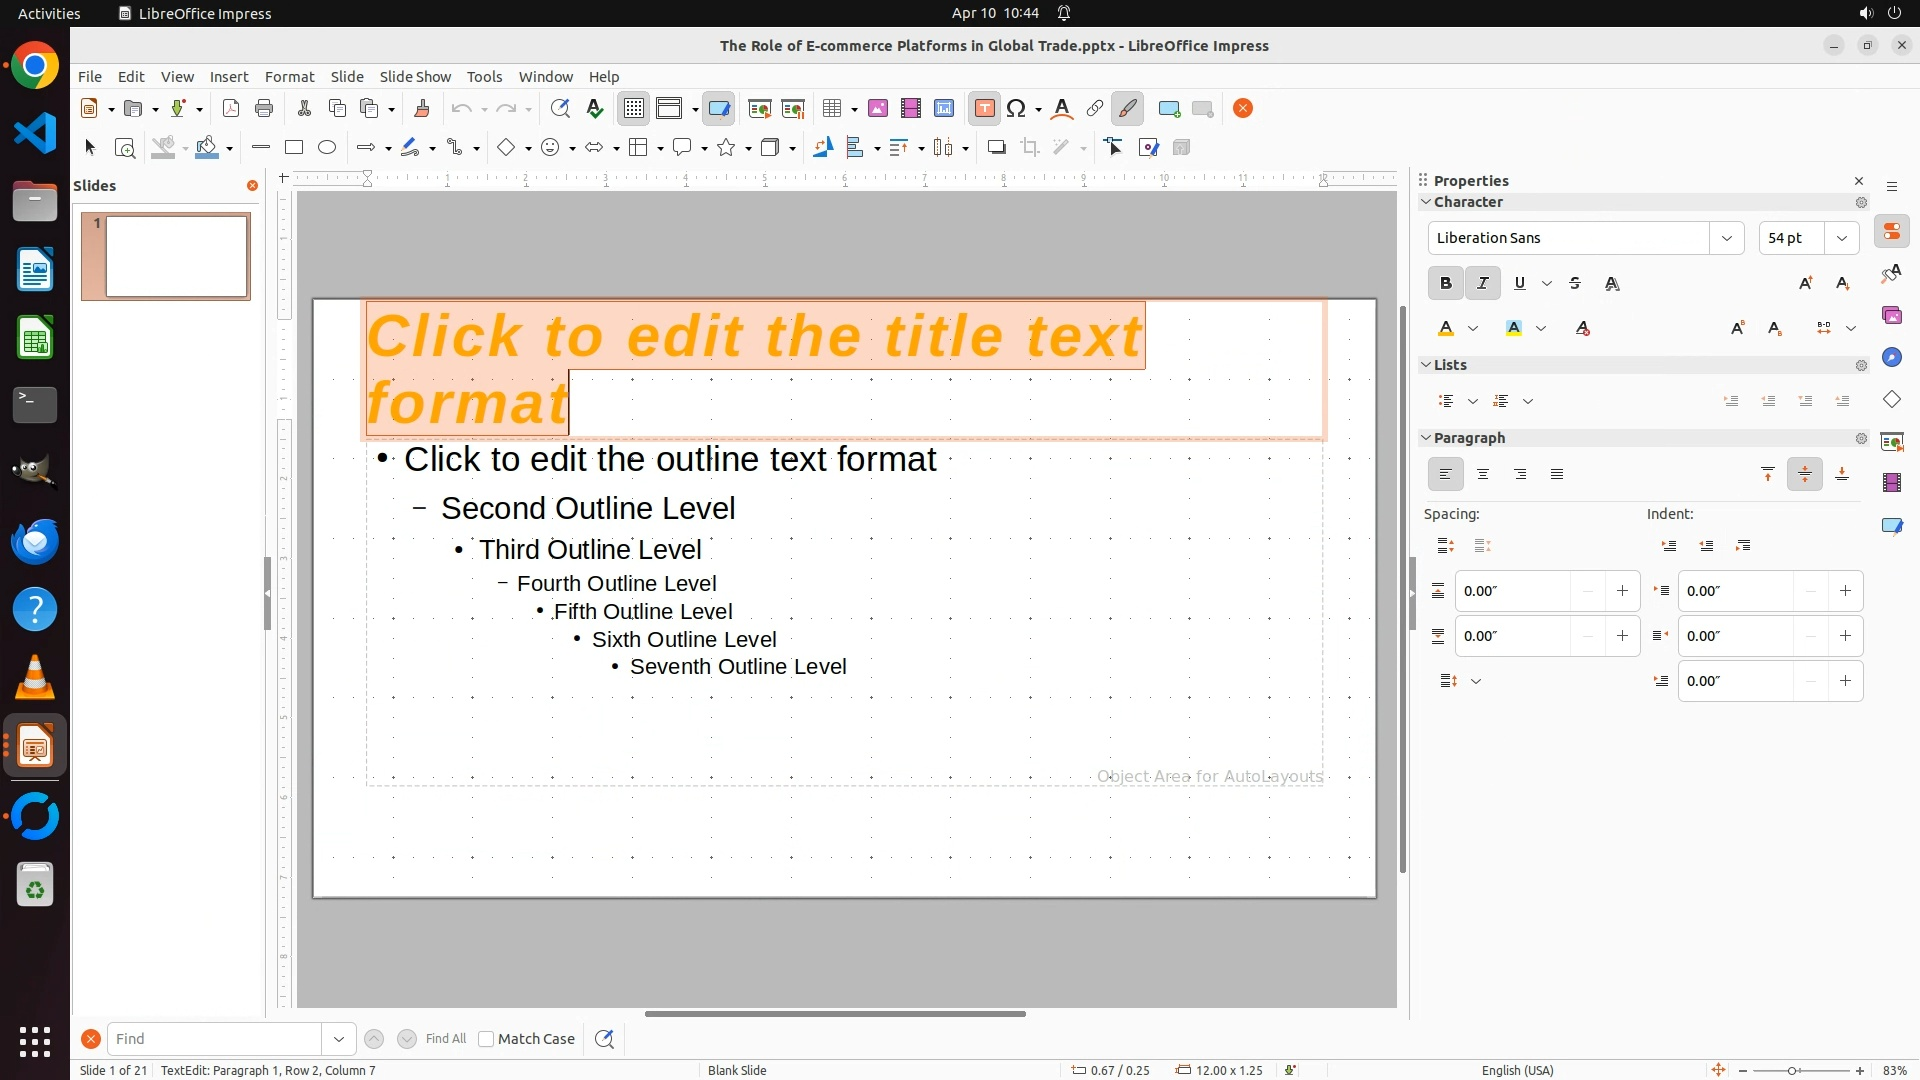Viewport: 1920px width, 1080px height.
Task: Click the Insert Image icon
Action: click(x=878, y=109)
